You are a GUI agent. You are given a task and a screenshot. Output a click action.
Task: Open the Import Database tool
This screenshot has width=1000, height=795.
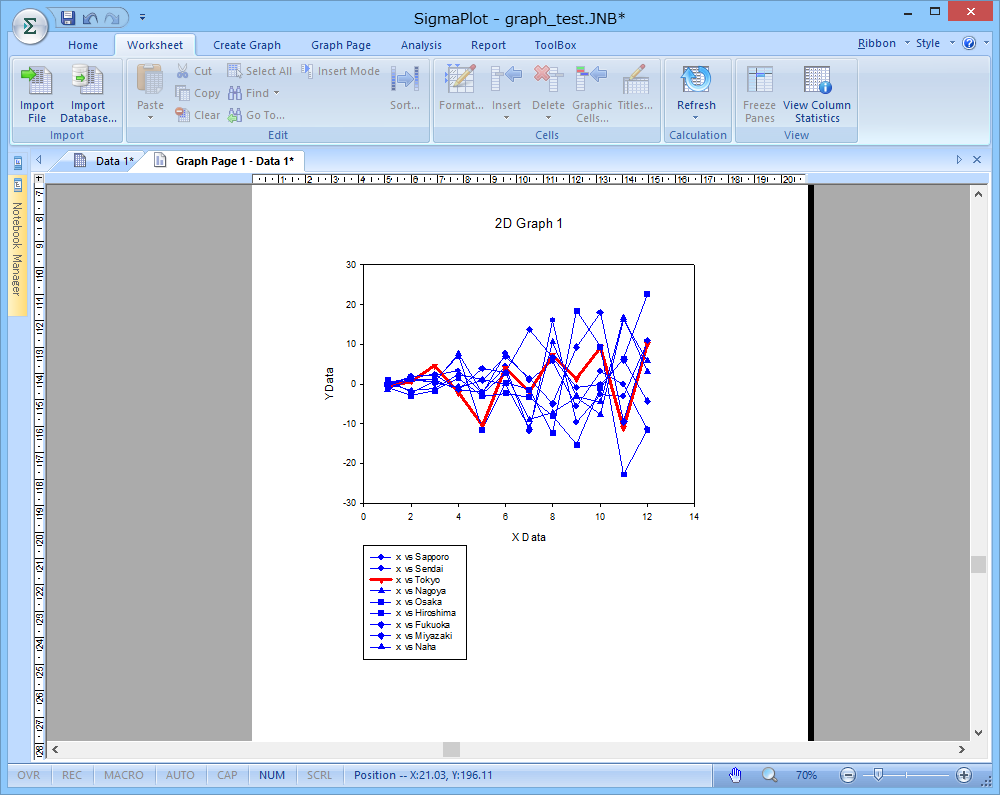pyautogui.click(x=88, y=82)
